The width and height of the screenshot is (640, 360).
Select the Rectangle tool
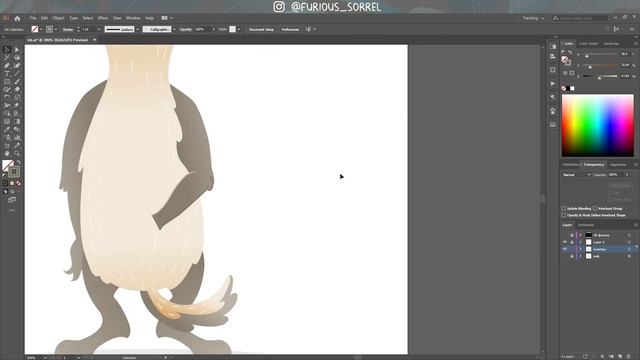(x=7, y=82)
